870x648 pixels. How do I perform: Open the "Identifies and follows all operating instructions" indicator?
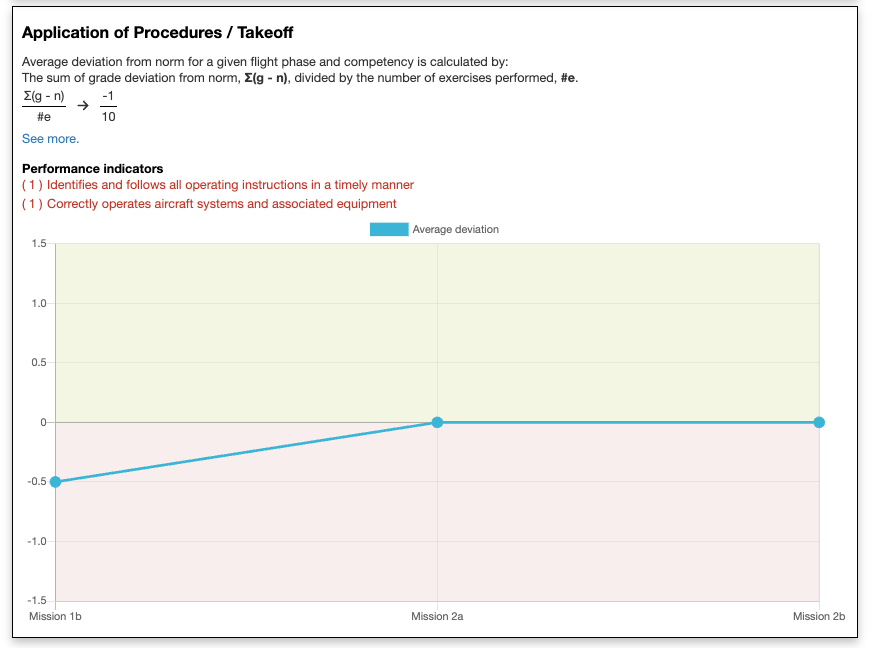218,185
